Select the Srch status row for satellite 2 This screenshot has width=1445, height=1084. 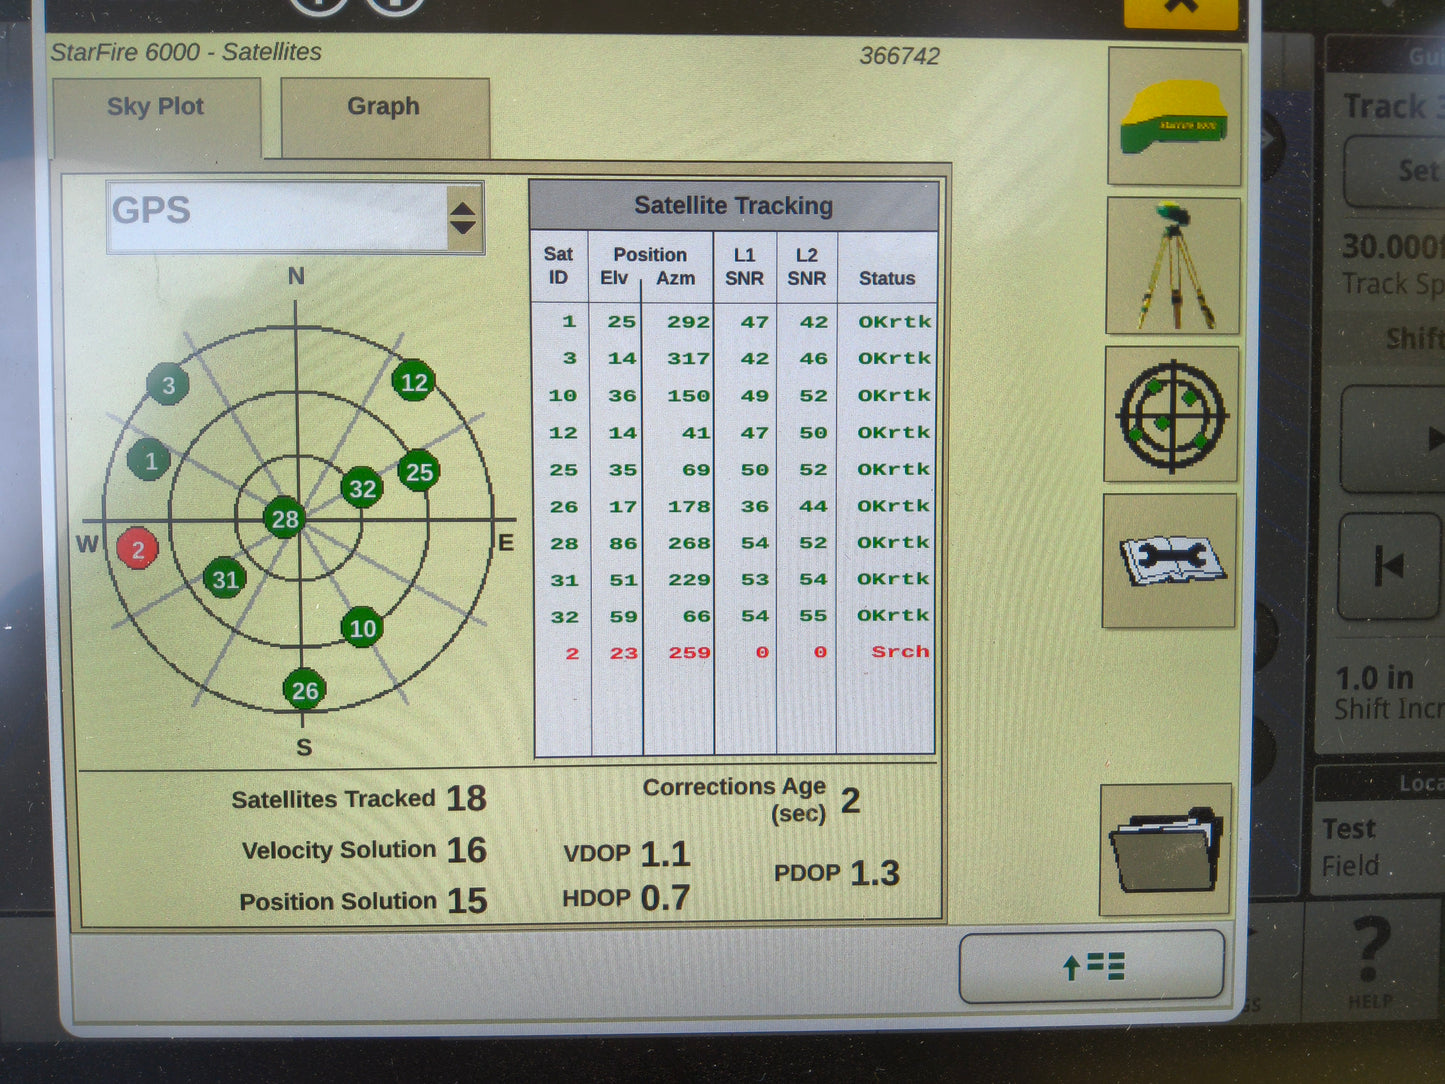[x=898, y=652]
